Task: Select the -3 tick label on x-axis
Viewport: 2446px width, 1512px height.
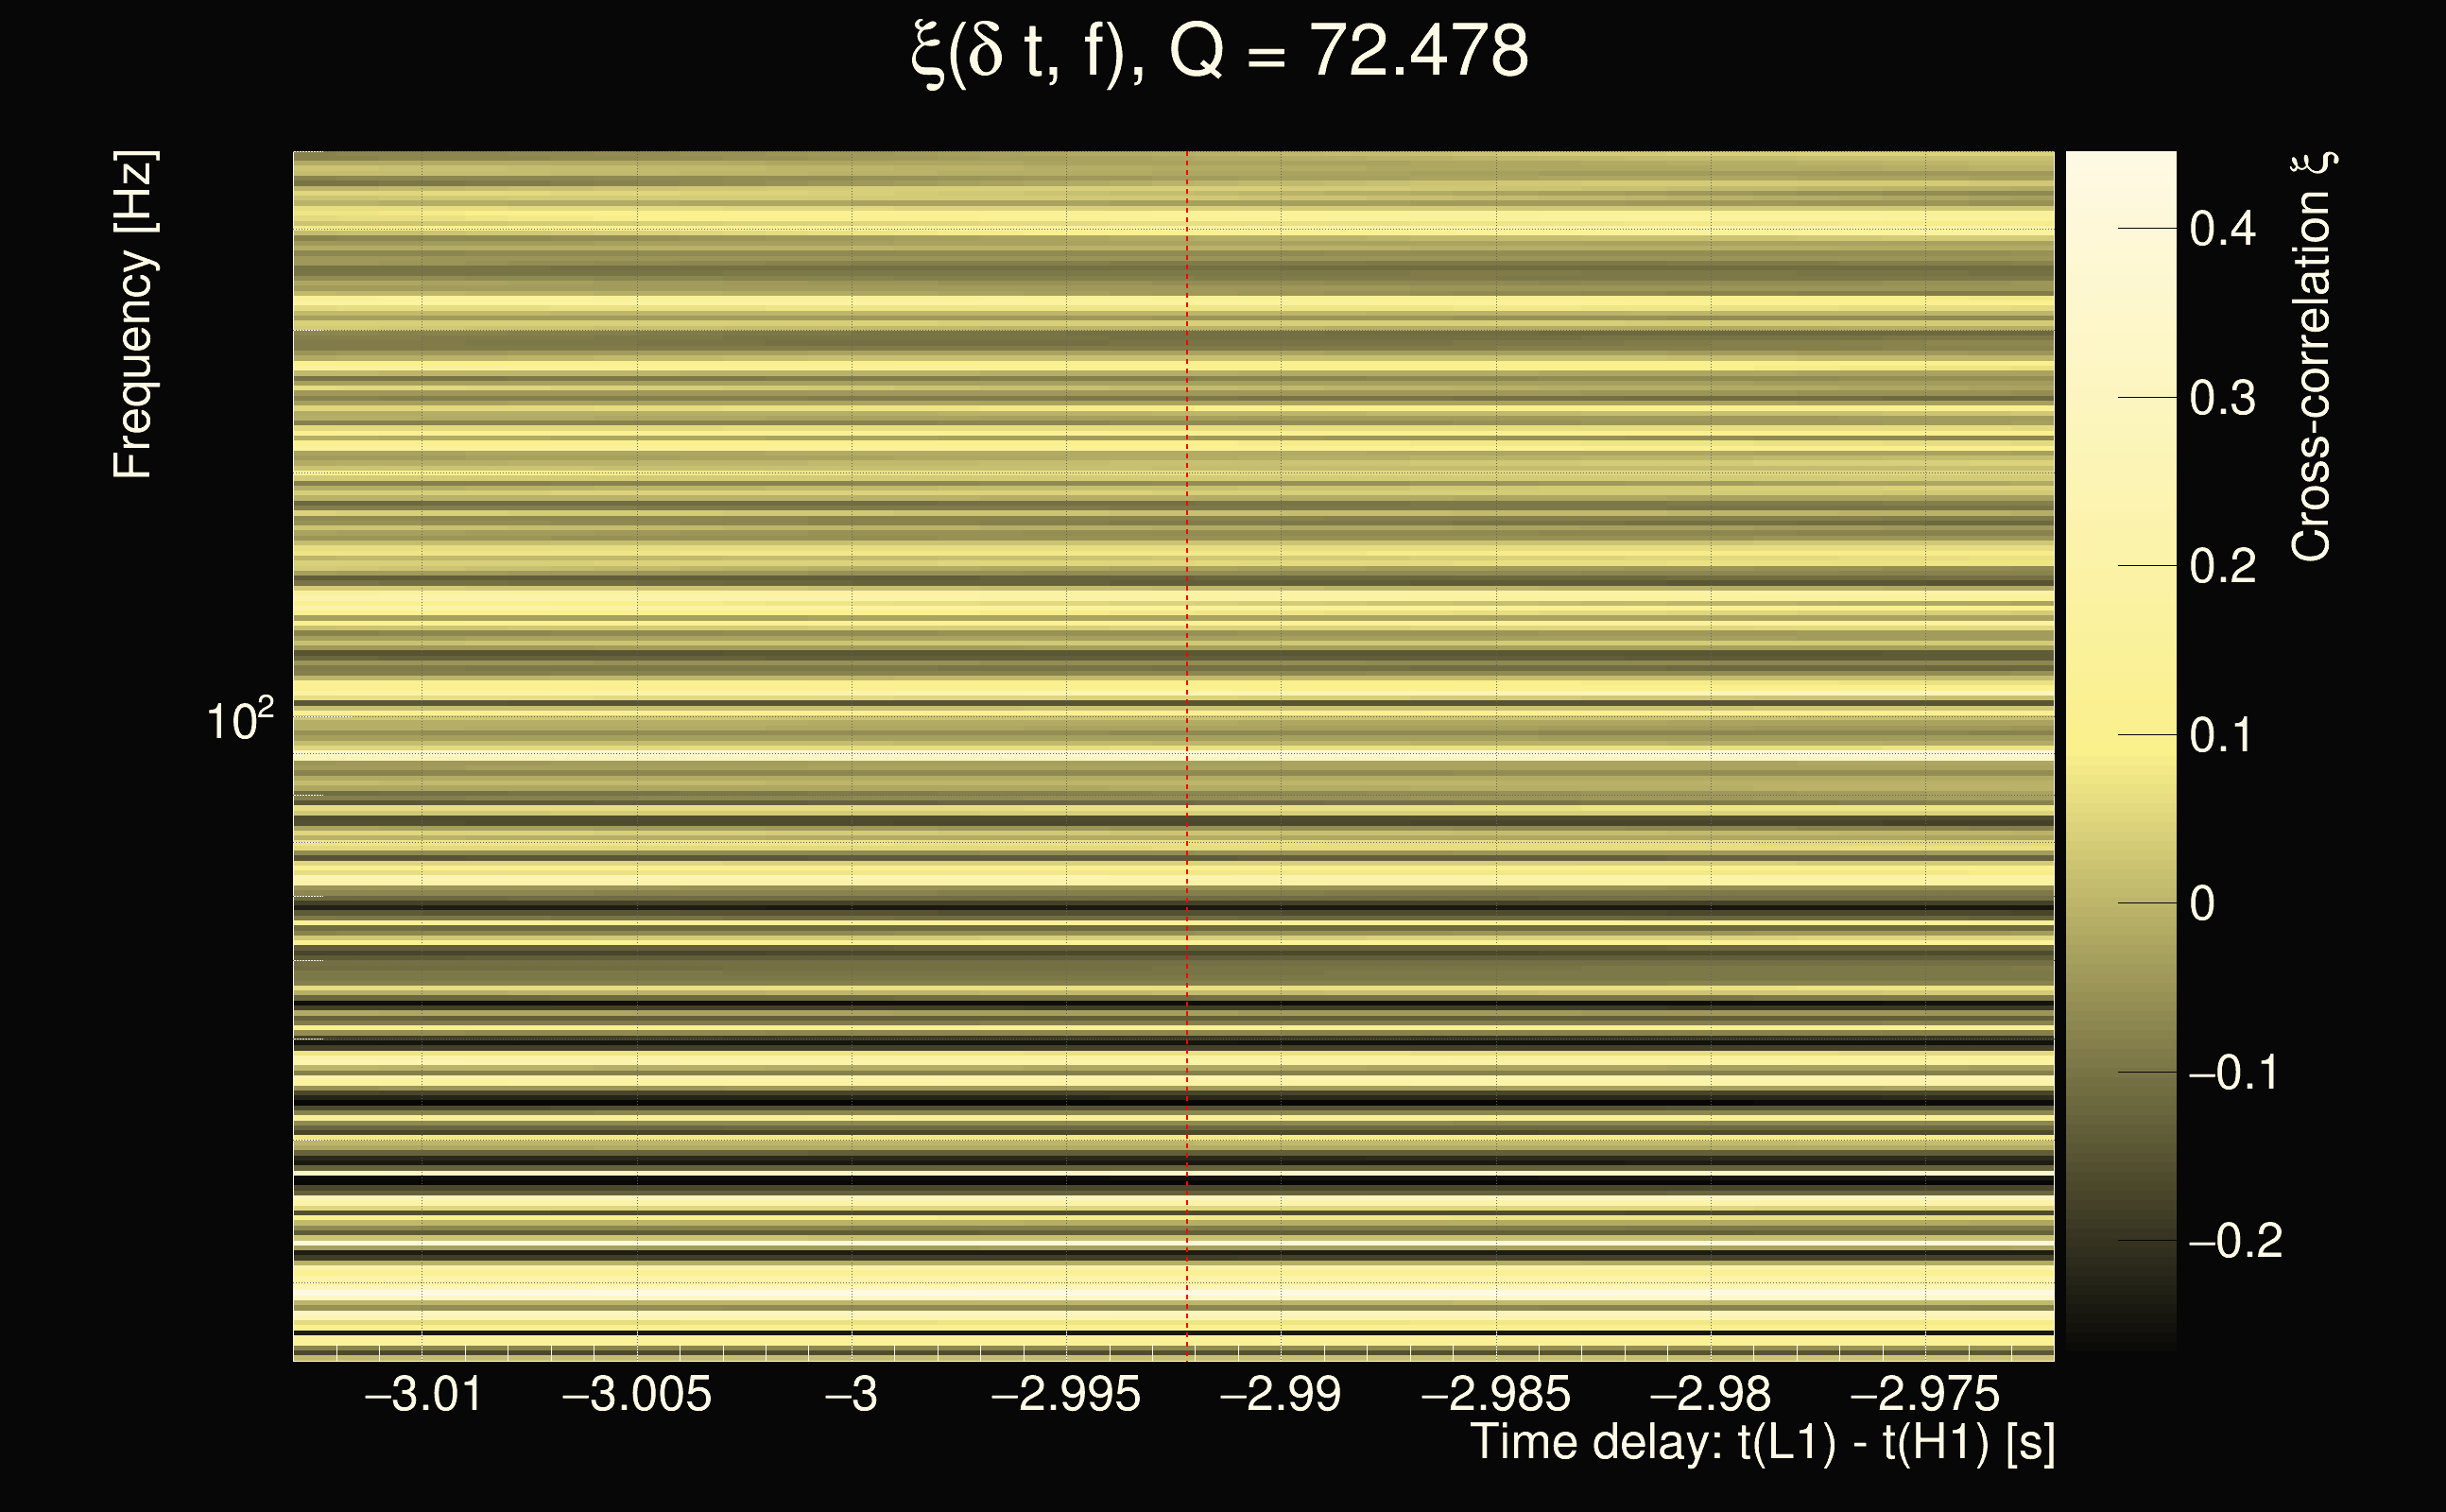Action: click(x=851, y=1394)
